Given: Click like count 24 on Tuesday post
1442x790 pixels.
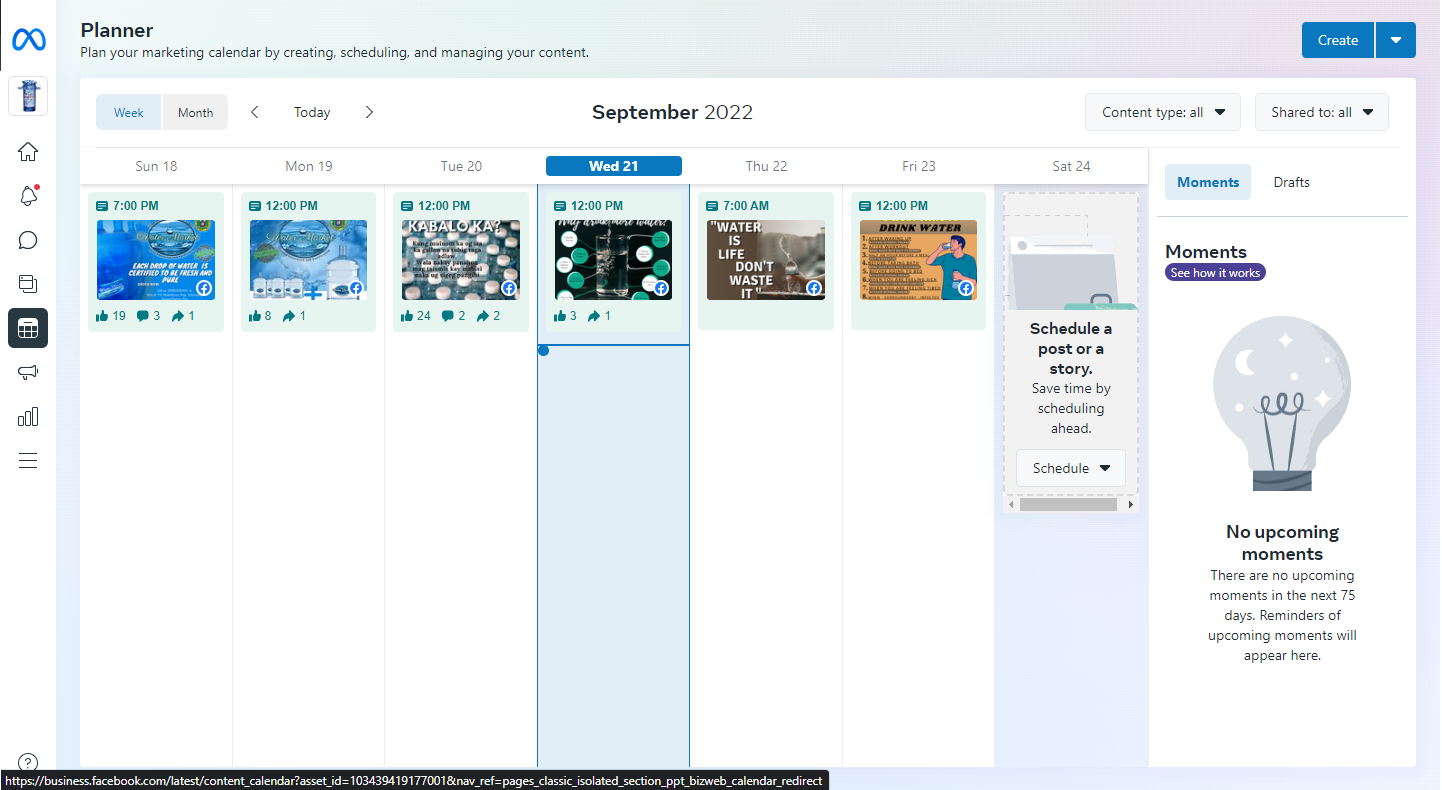Looking at the screenshot, I should point(416,316).
